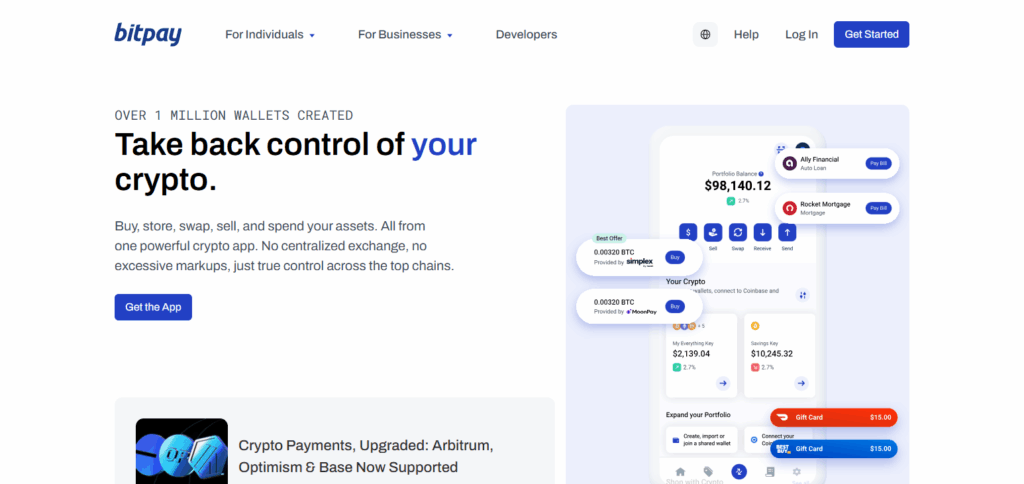Open the Developers page
This screenshot has height=484, width=1024.
coord(526,35)
